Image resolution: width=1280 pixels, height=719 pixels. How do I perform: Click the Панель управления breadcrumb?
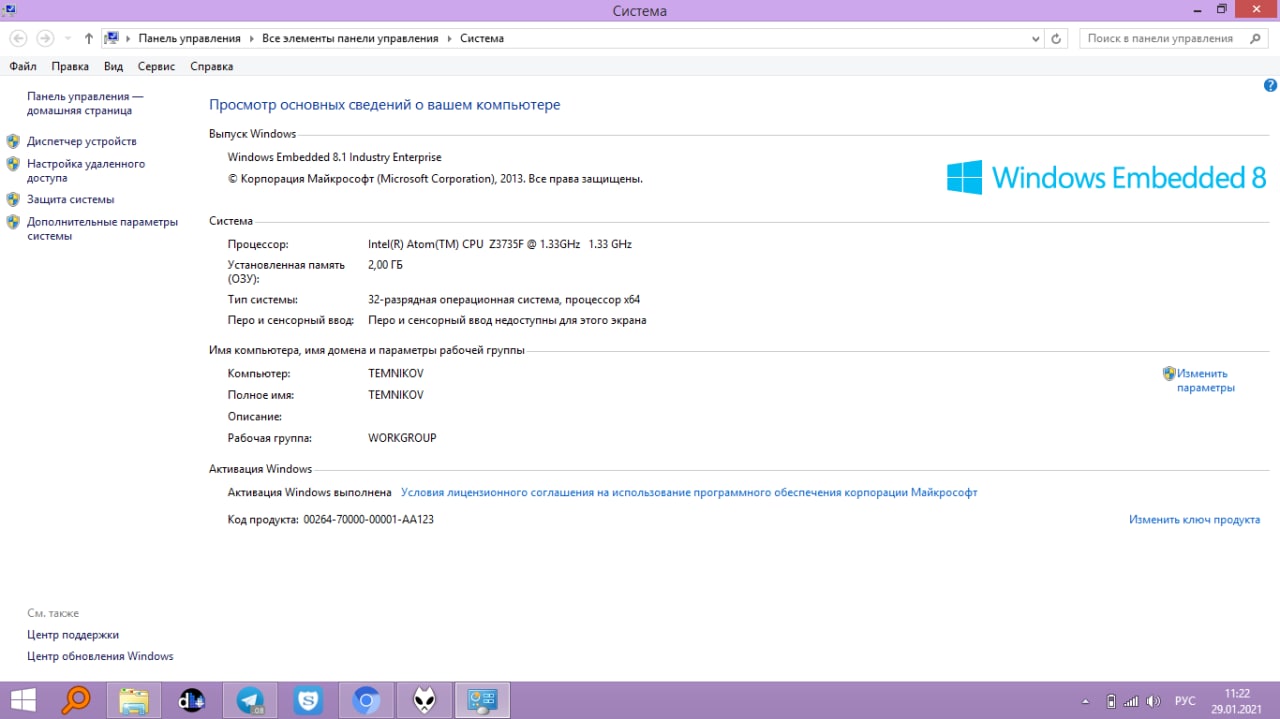click(189, 38)
